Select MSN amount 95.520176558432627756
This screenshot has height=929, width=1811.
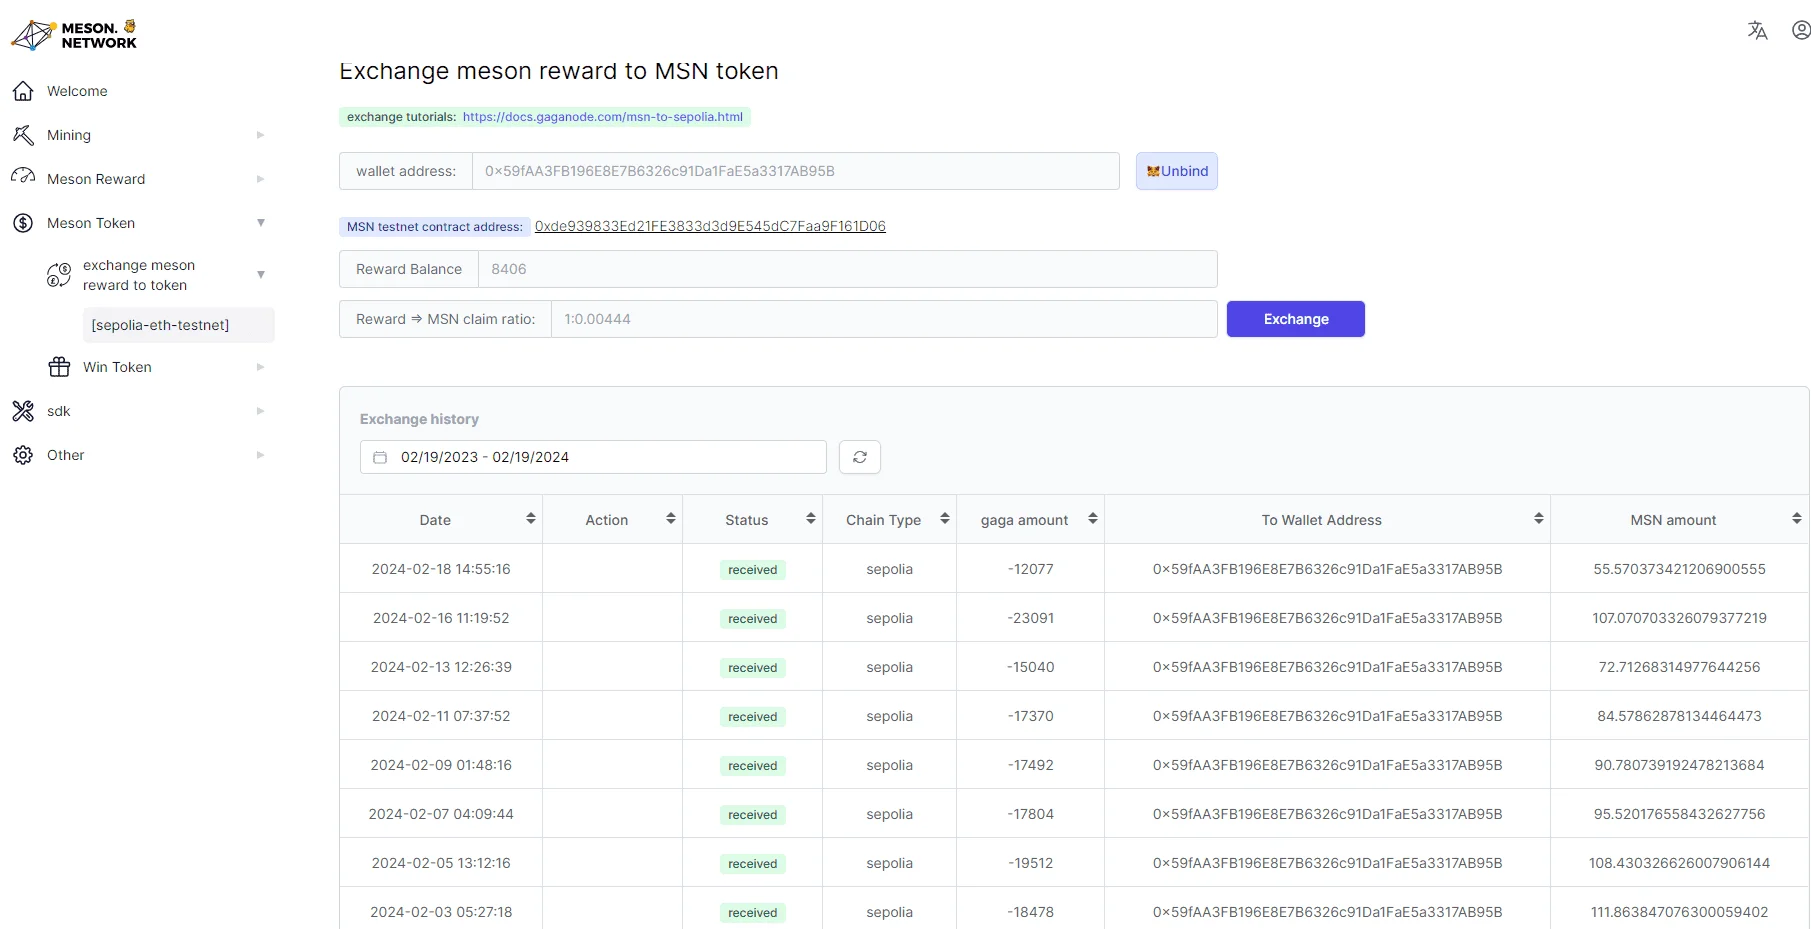[1680, 814]
